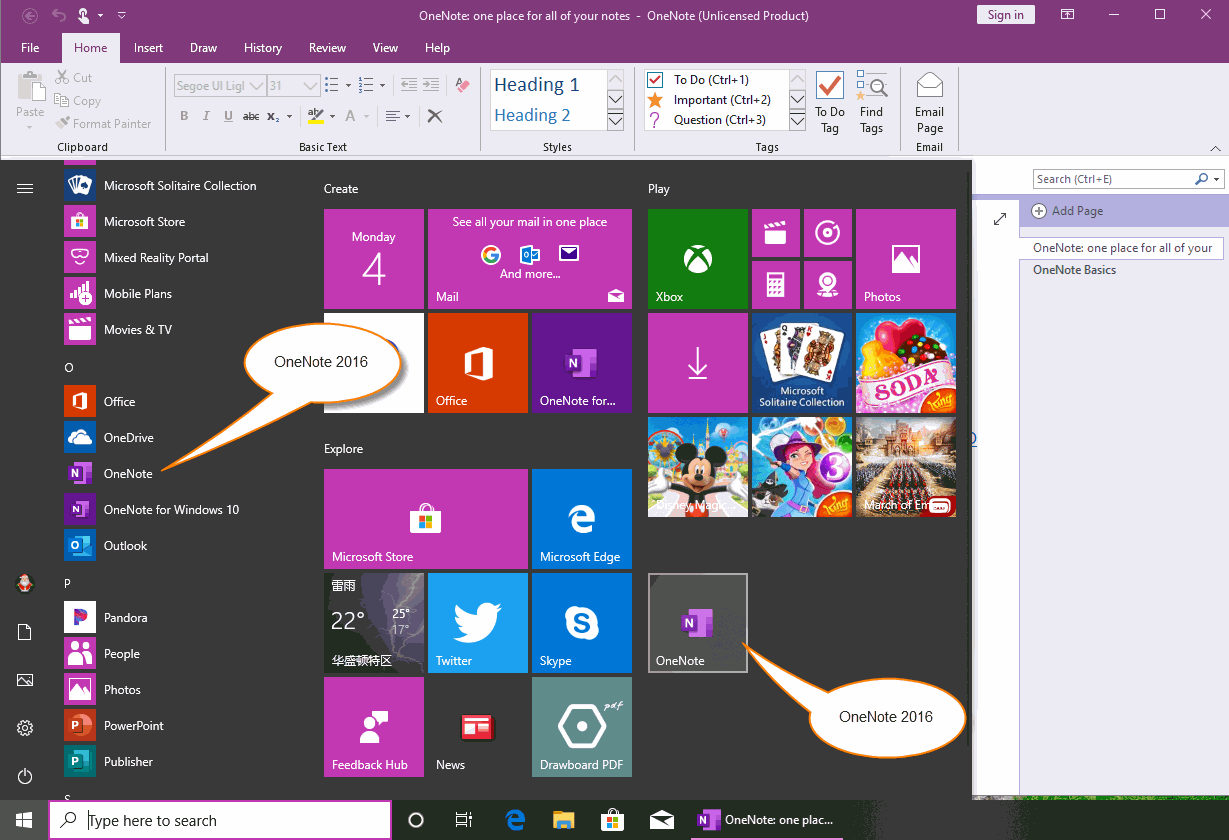Clear all formatting with eraser icon
Viewport: 1229px width, 840px height.
pyautogui.click(x=462, y=86)
